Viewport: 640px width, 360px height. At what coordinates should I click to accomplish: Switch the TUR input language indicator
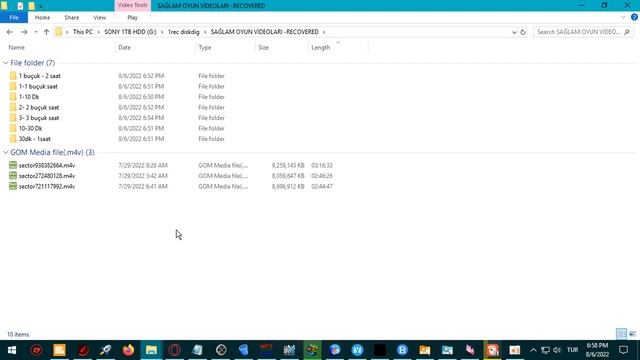[x=573, y=350]
